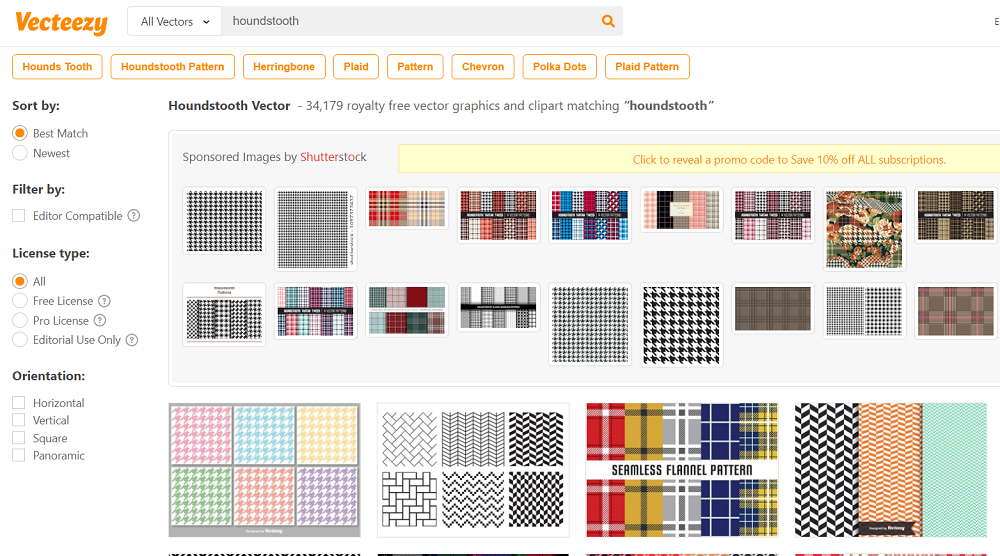Viewport: 1000px width, 556px height.
Task: Open the Seamless Flannel Pattern thumbnail
Action: click(x=682, y=469)
